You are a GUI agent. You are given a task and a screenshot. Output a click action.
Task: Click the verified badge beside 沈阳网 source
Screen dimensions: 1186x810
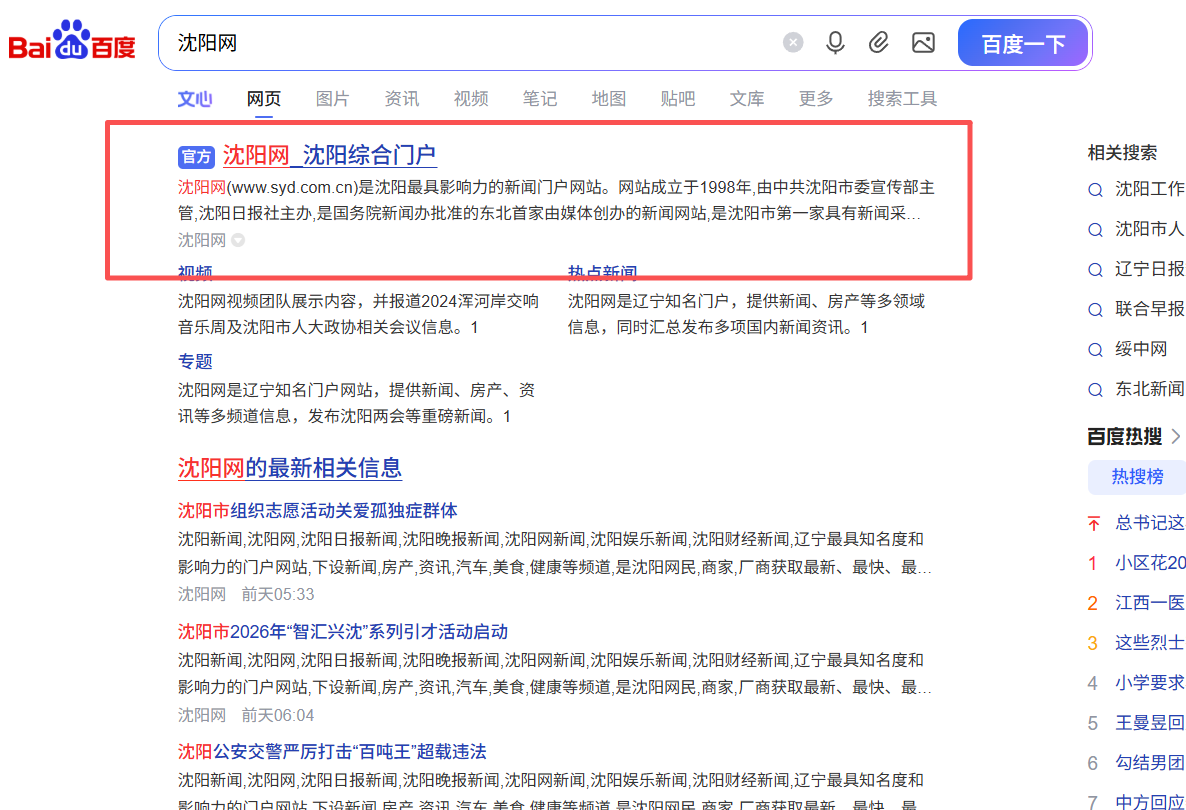[x=237, y=240]
